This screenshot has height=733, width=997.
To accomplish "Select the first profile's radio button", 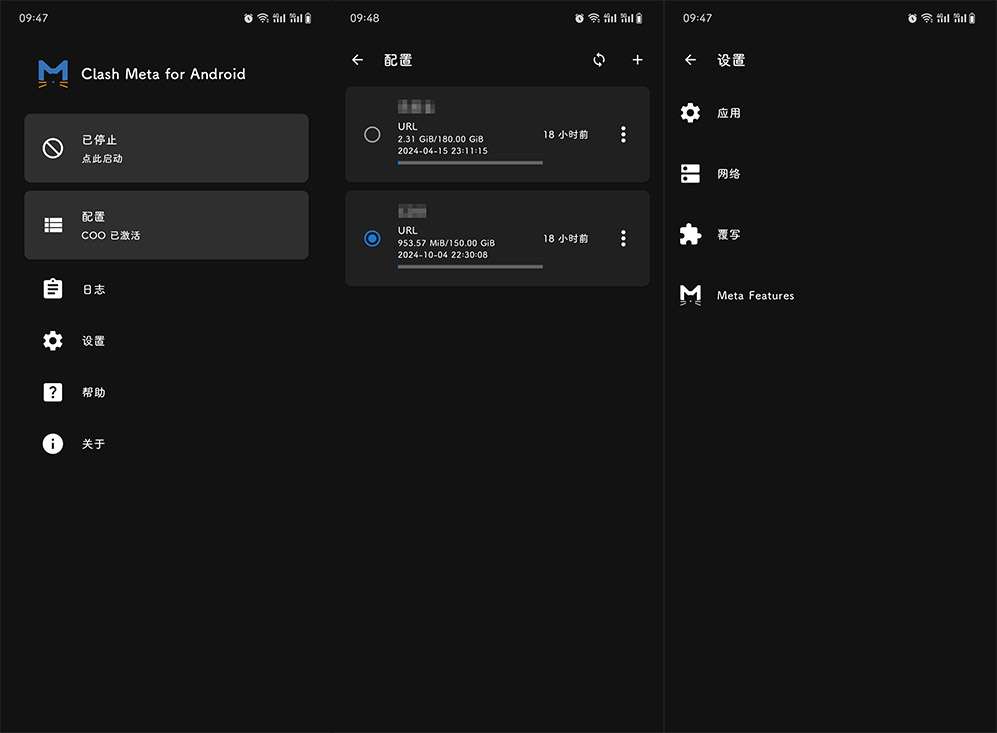I will coord(372,134).
